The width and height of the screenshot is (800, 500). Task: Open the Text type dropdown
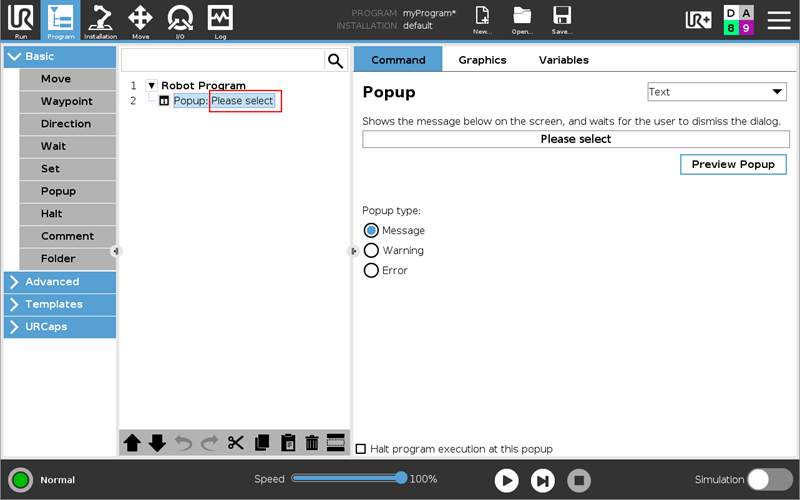click(x=716, y=92)
